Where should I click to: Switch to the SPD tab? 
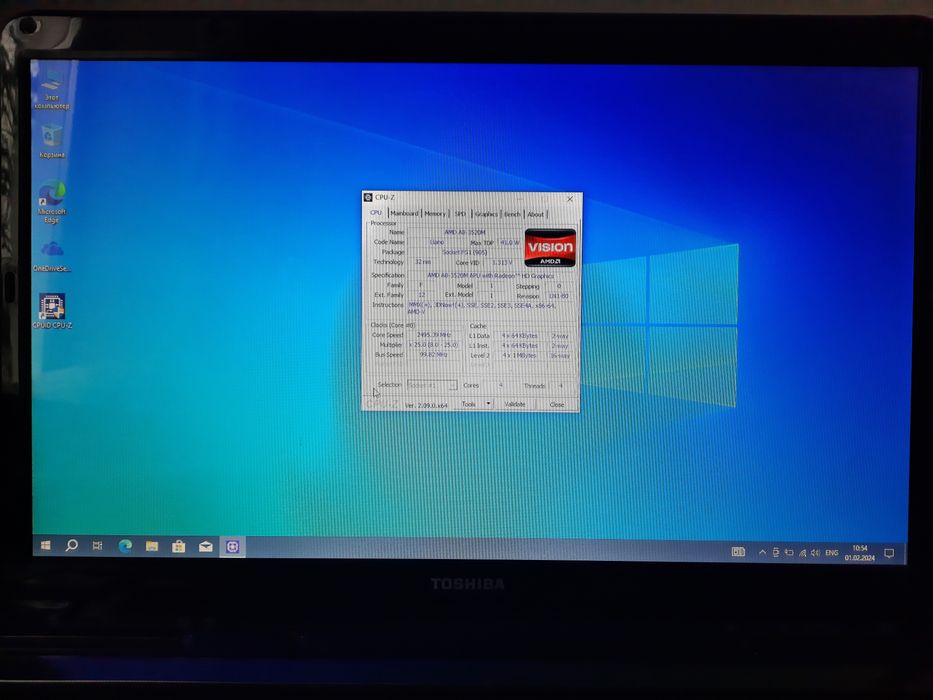[460, 214]
